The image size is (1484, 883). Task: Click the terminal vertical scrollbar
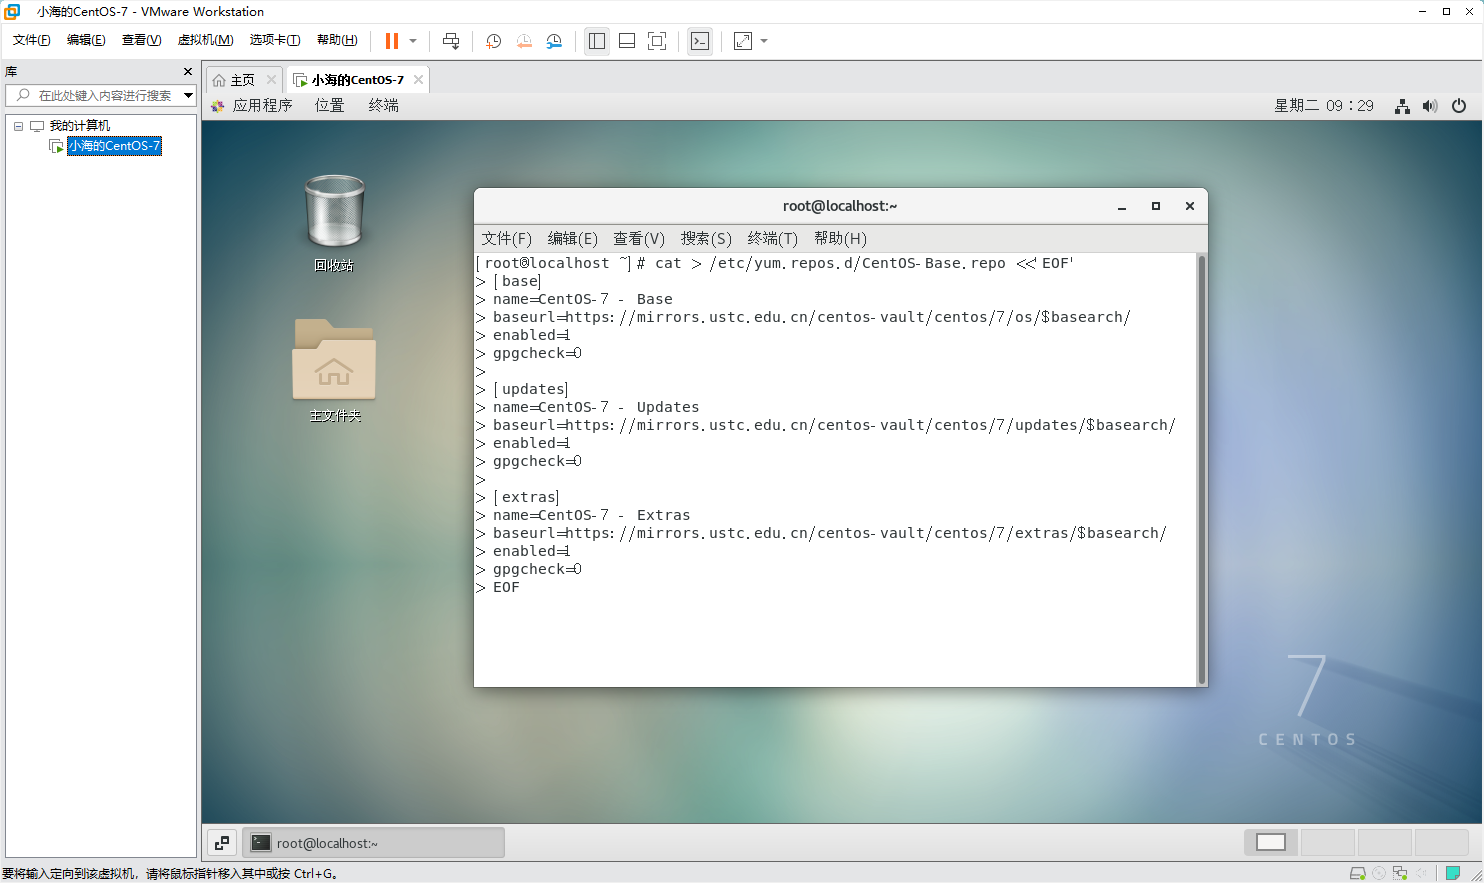[1202, 469]
